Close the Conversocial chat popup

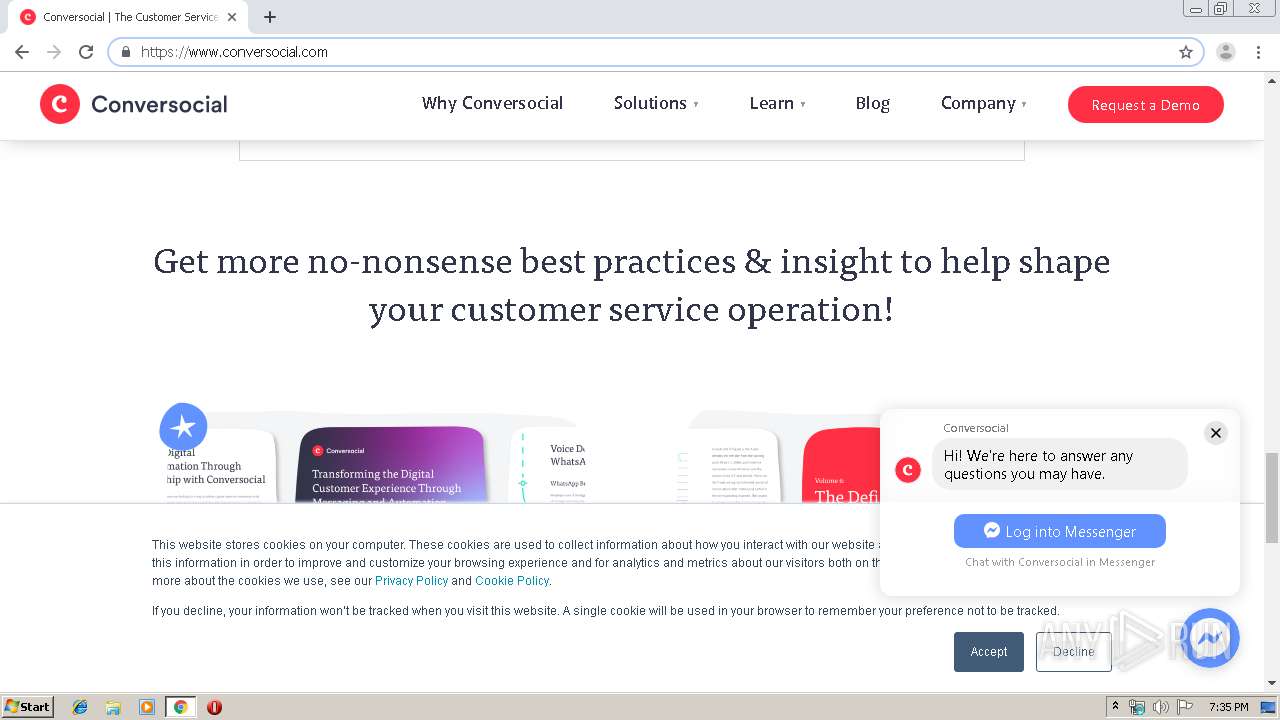1216,433
